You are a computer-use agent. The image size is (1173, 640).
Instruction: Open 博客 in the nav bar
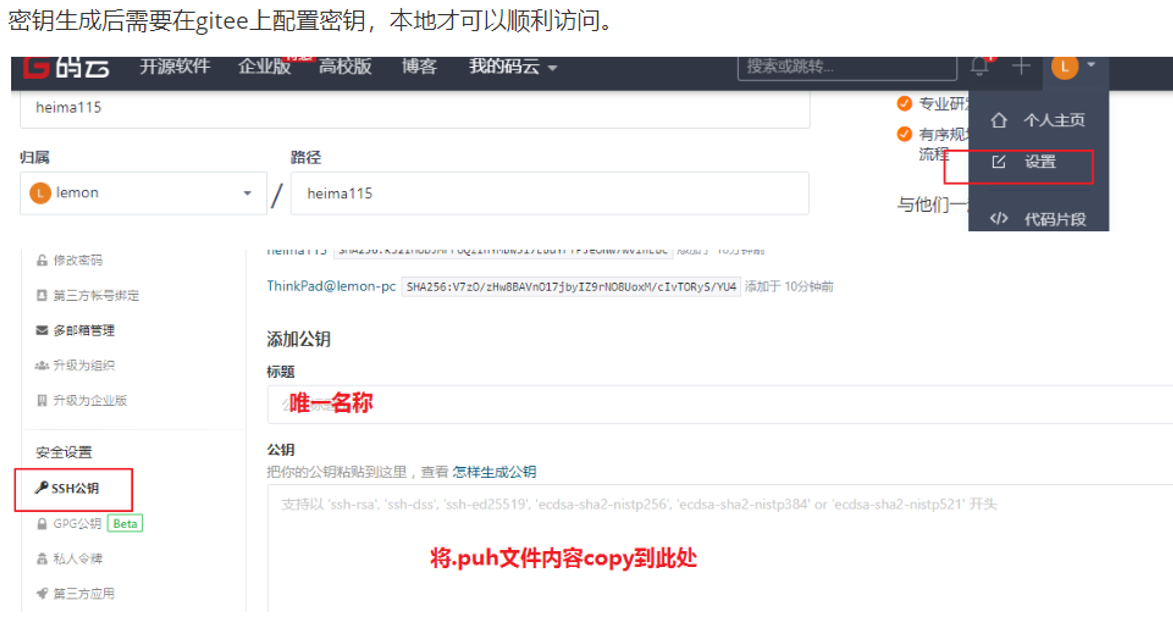click(x=419, y=67)
